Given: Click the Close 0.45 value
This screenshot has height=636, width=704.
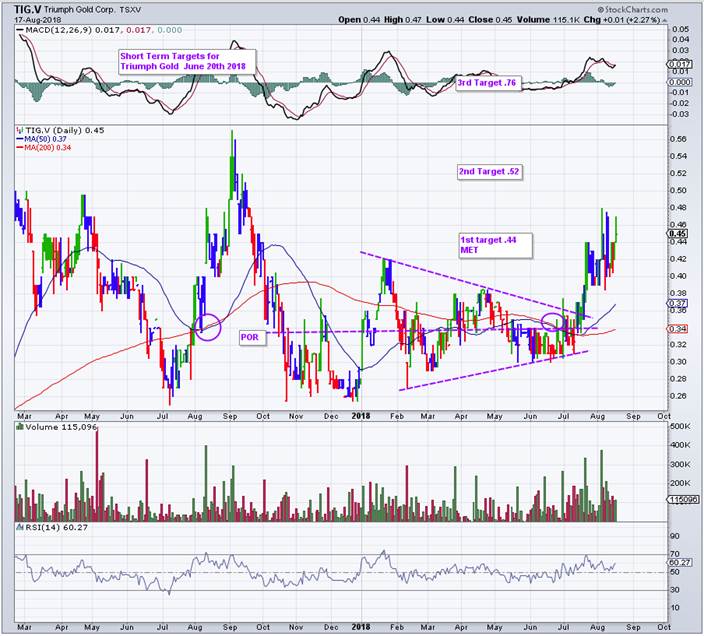Looking at the screenshot, I should coord(490,20).
